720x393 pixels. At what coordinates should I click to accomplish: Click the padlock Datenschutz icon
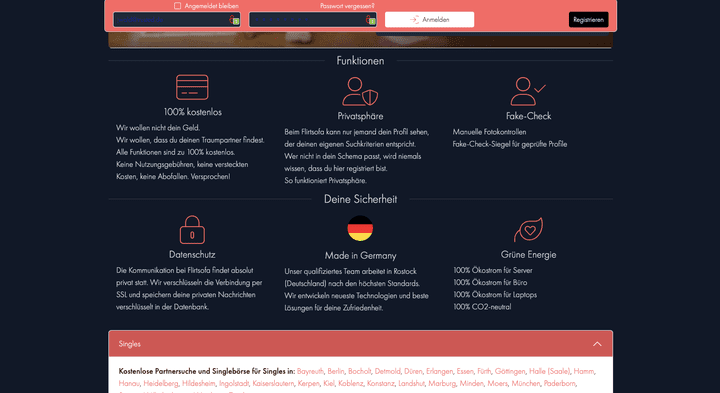[192, 230]
